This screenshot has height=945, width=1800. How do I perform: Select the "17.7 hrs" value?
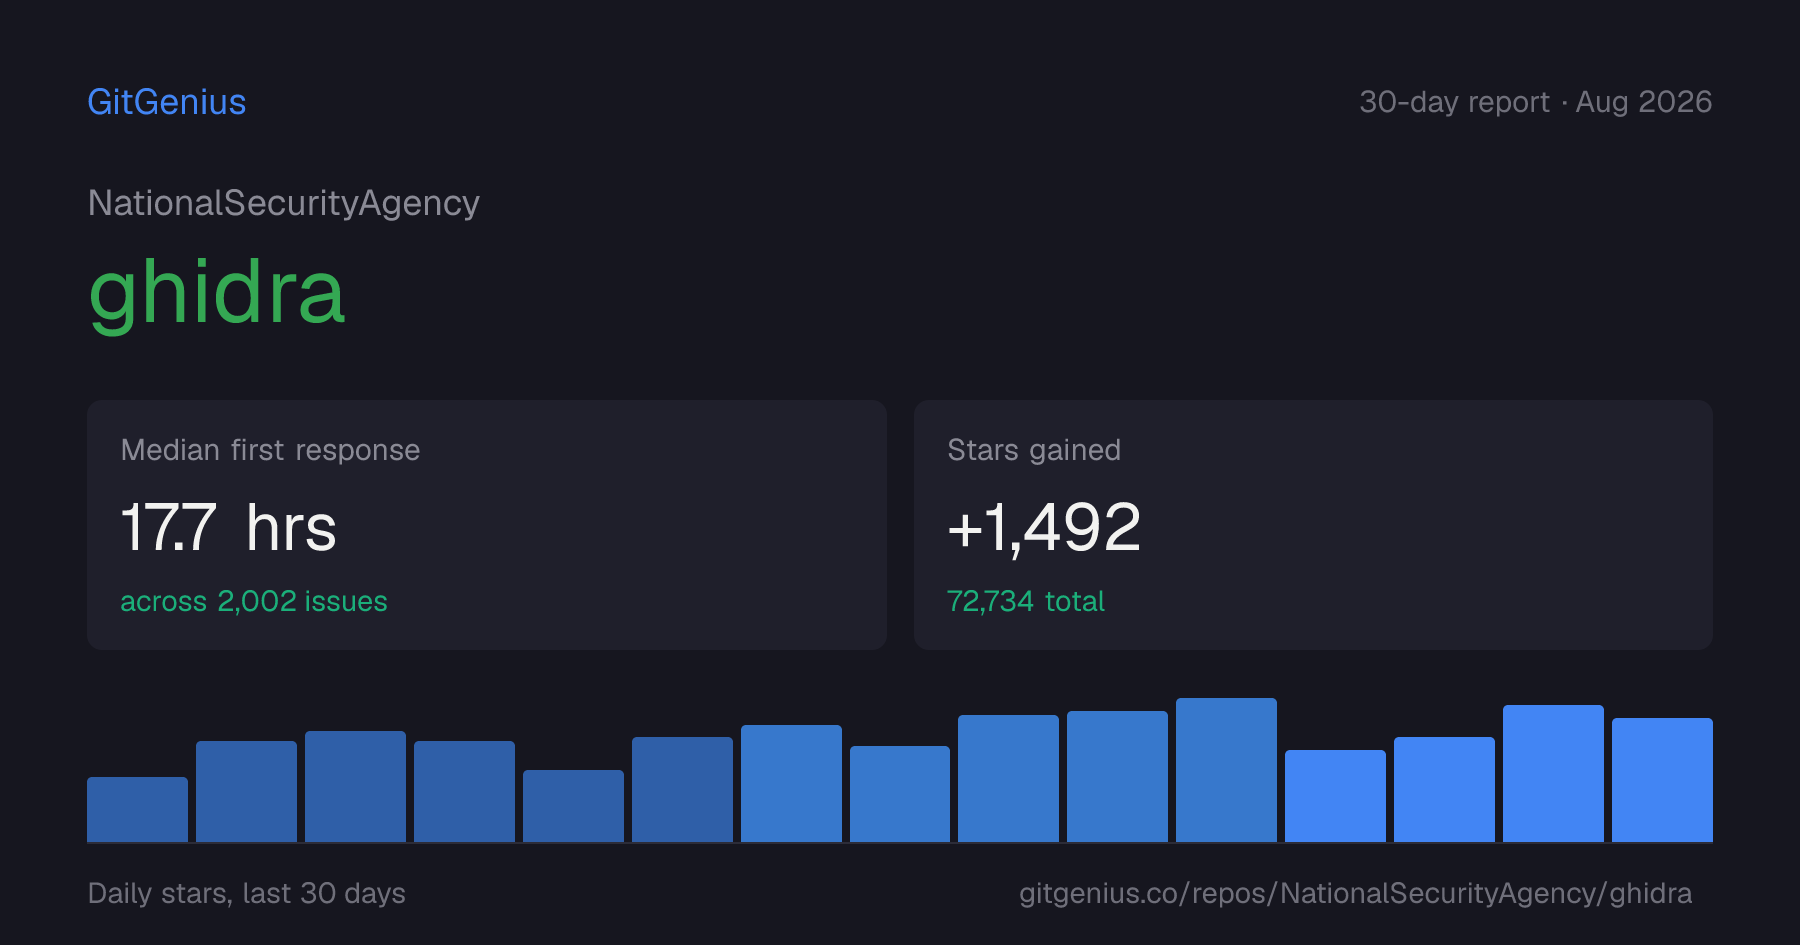coord(228,527)
